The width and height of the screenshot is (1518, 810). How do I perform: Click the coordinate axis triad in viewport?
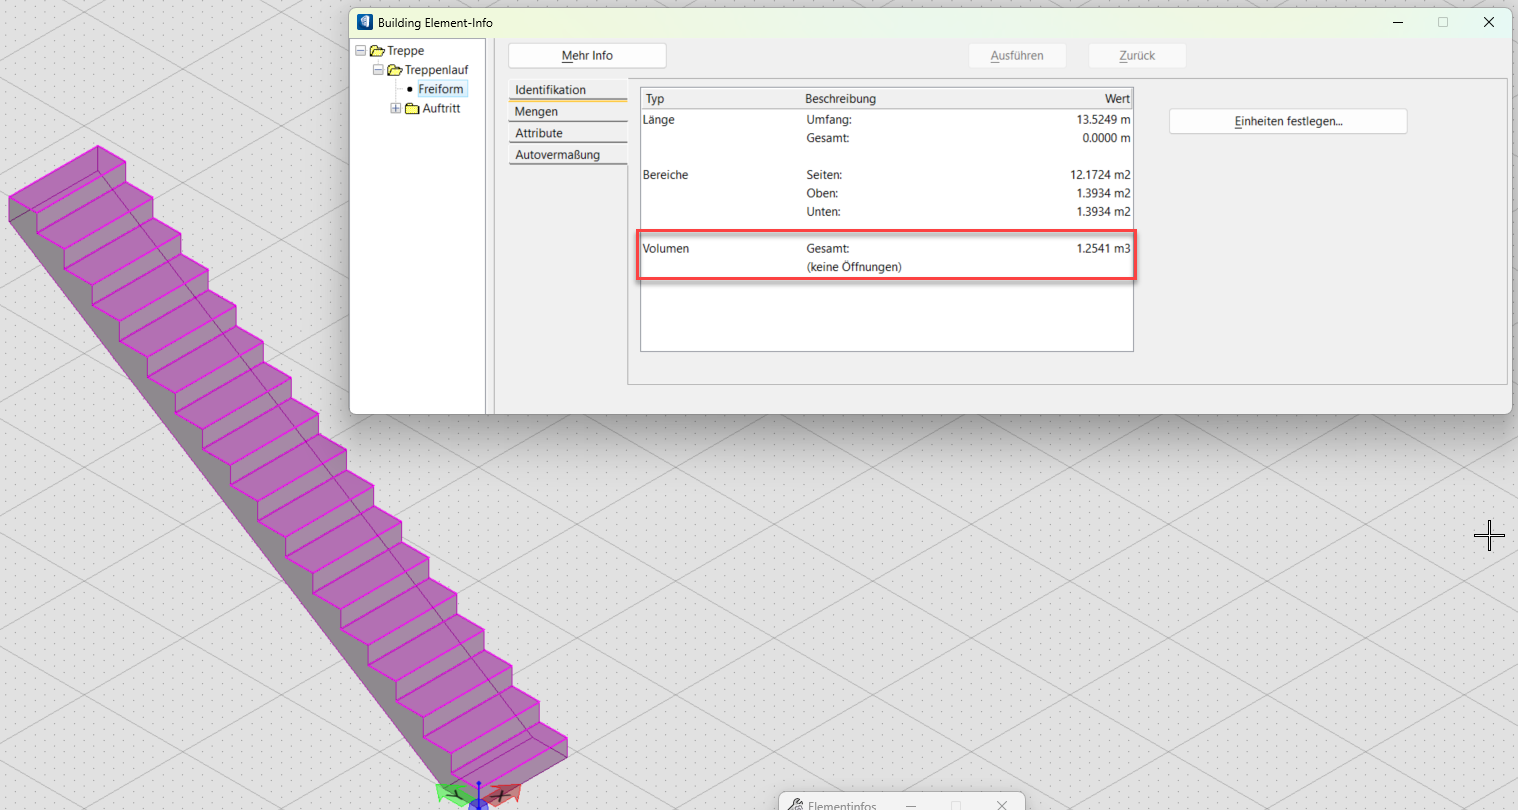click(479, 795)
